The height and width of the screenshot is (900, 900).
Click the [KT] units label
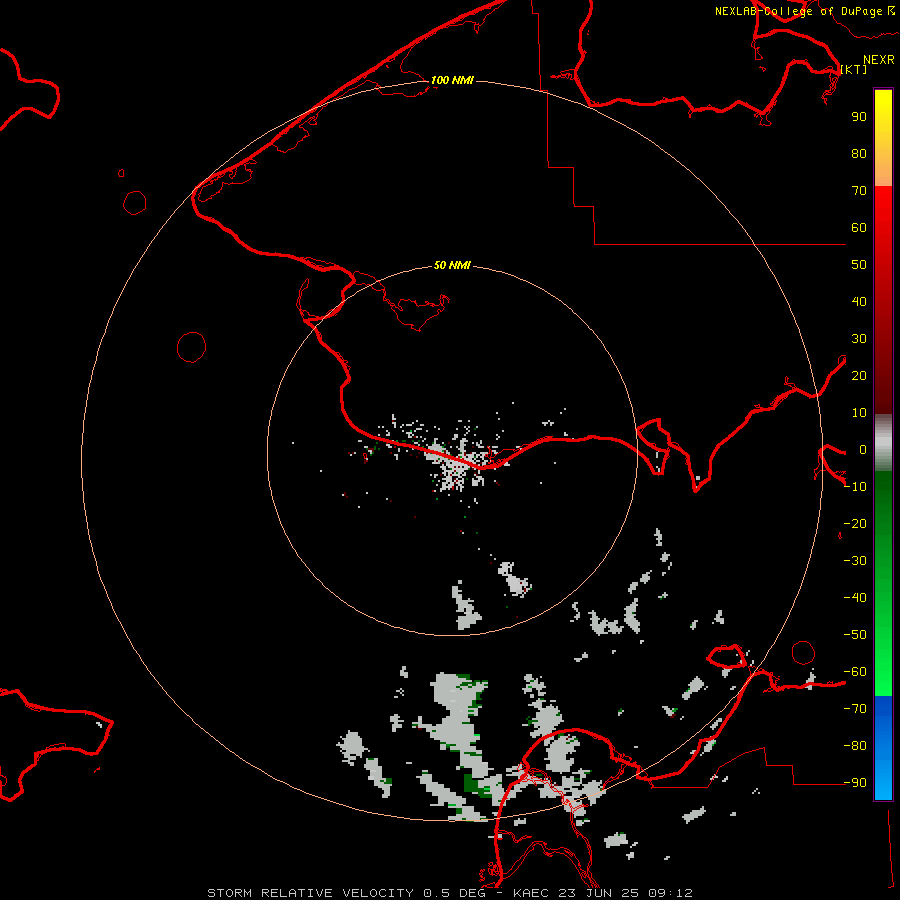pyautogui.click(x=854, y=69)
